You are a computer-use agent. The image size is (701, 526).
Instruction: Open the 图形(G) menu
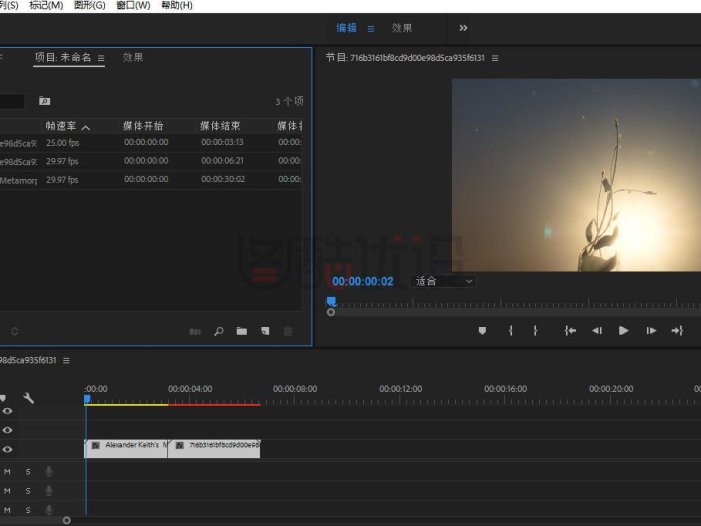(x=89, y=5)
